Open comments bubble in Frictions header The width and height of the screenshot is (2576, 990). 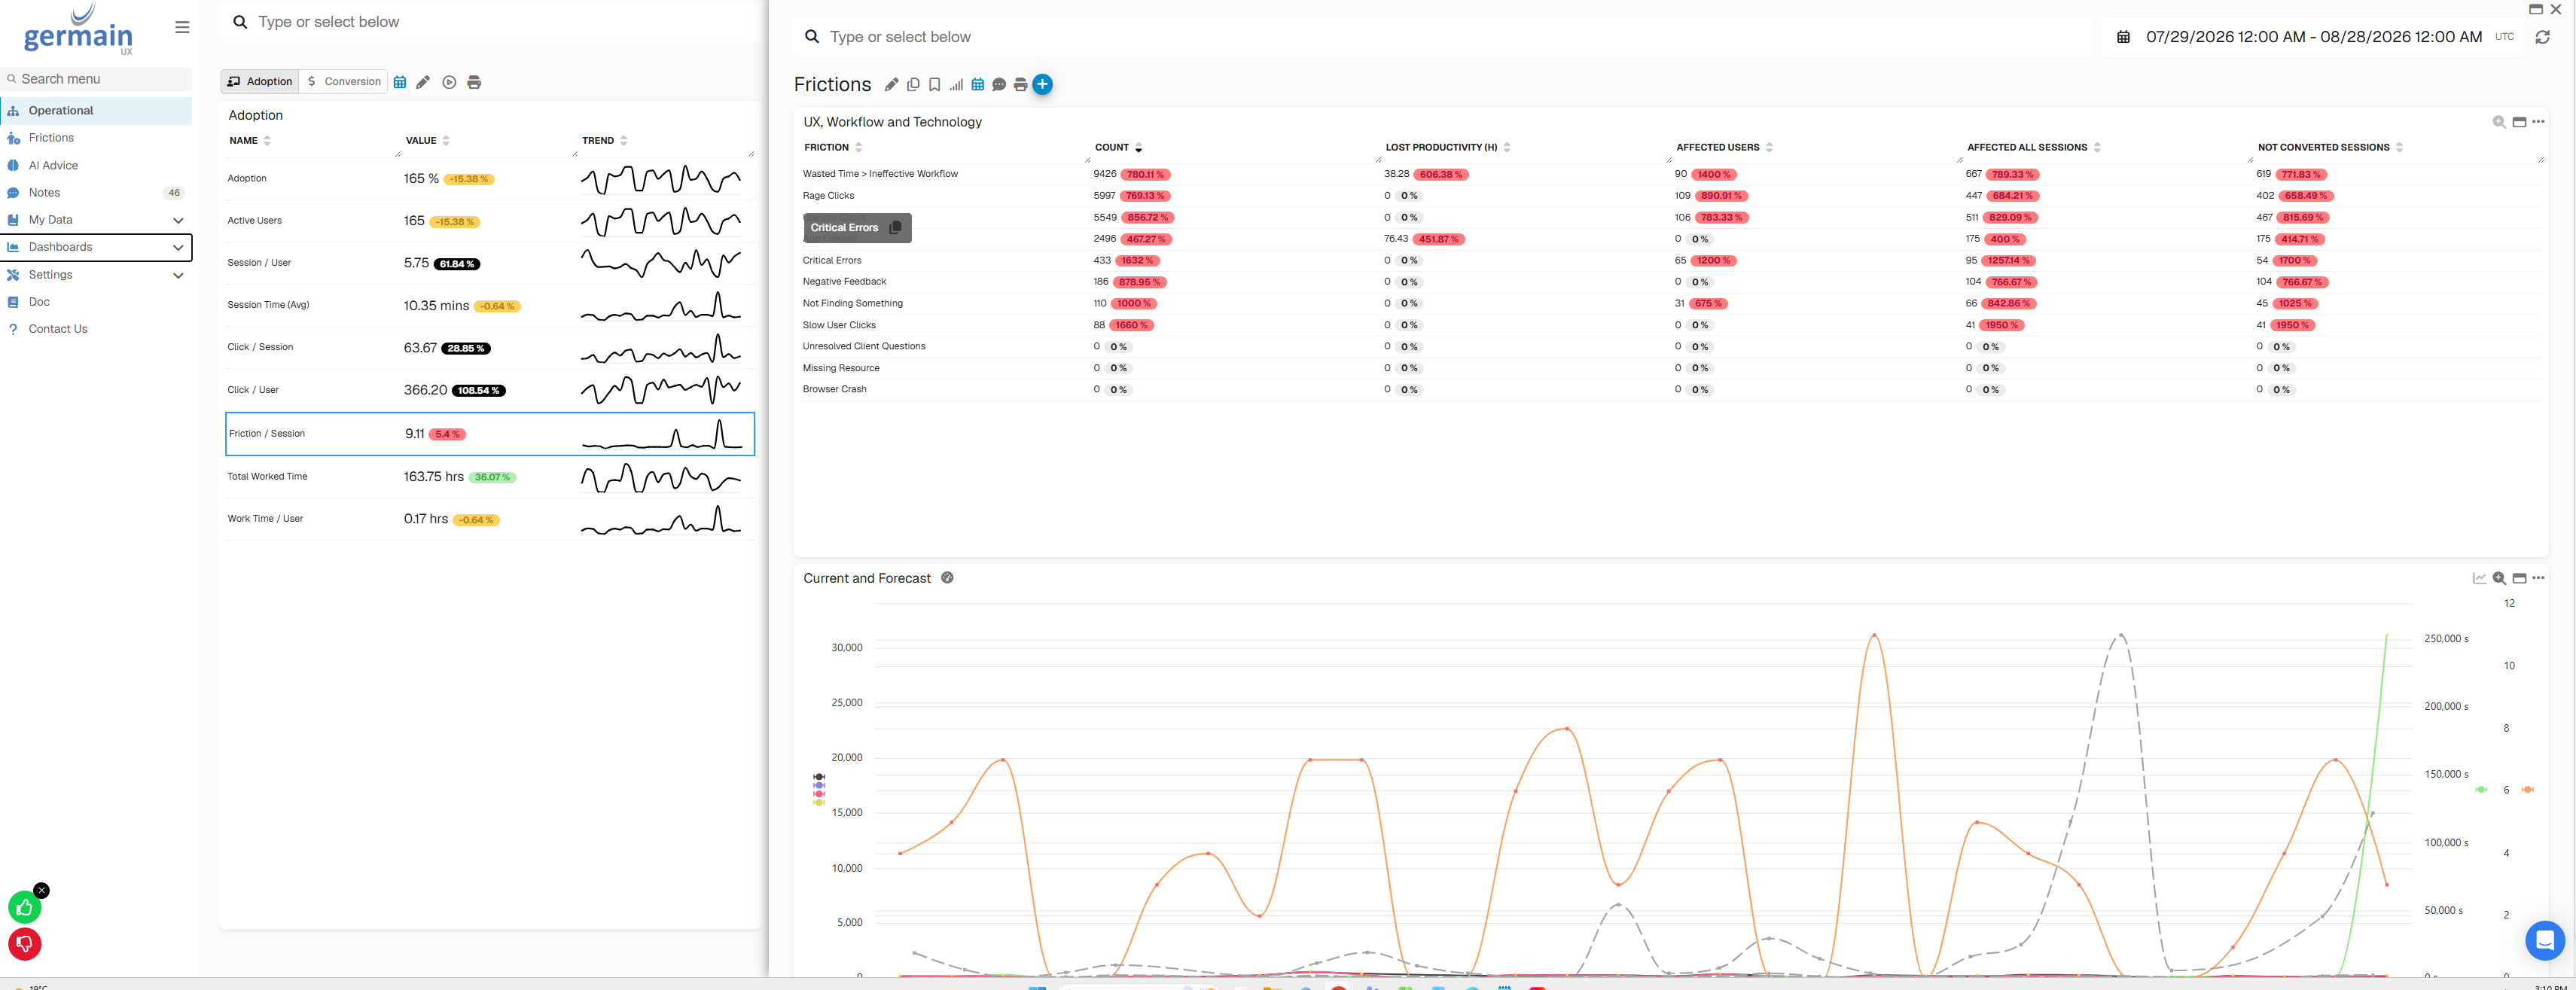[x=999, y=85]
